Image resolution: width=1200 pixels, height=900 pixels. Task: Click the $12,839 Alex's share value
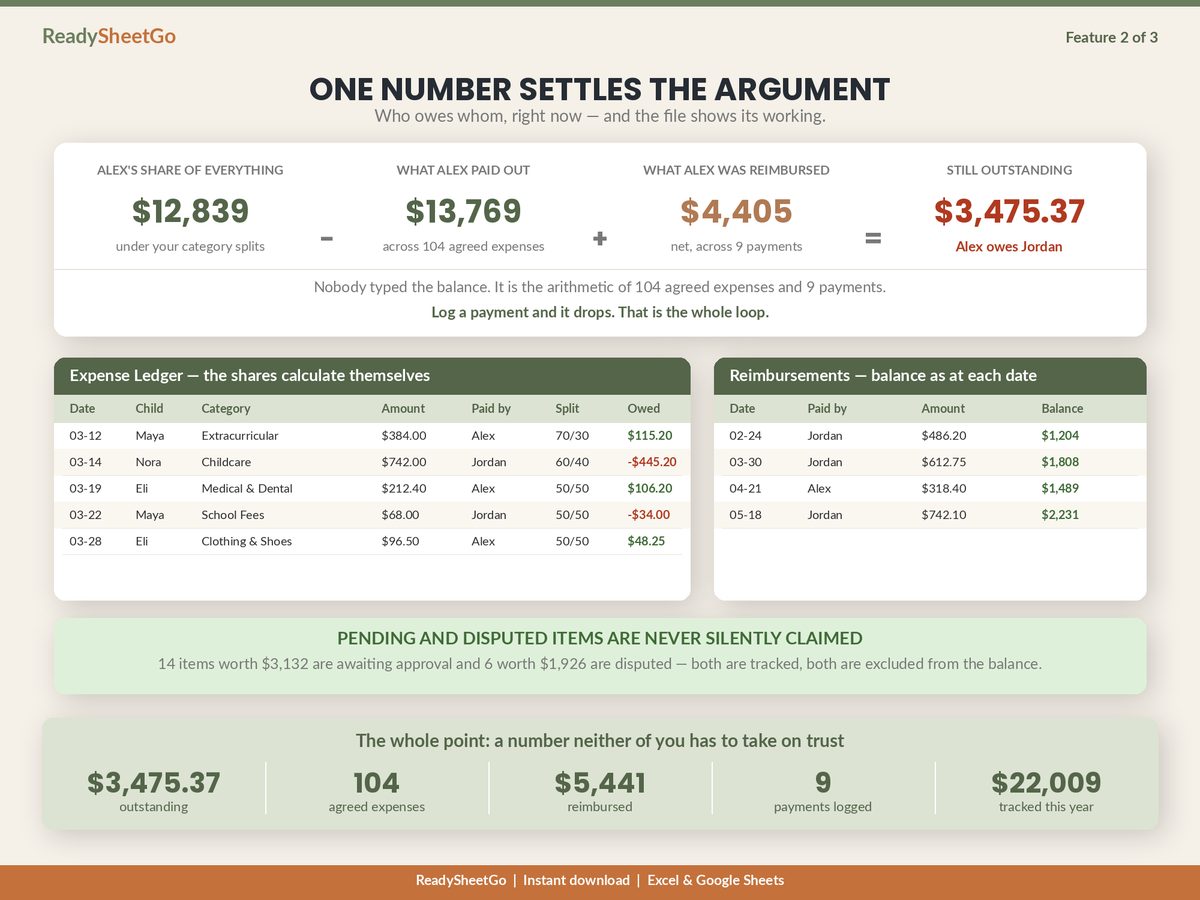click(190, 211)
